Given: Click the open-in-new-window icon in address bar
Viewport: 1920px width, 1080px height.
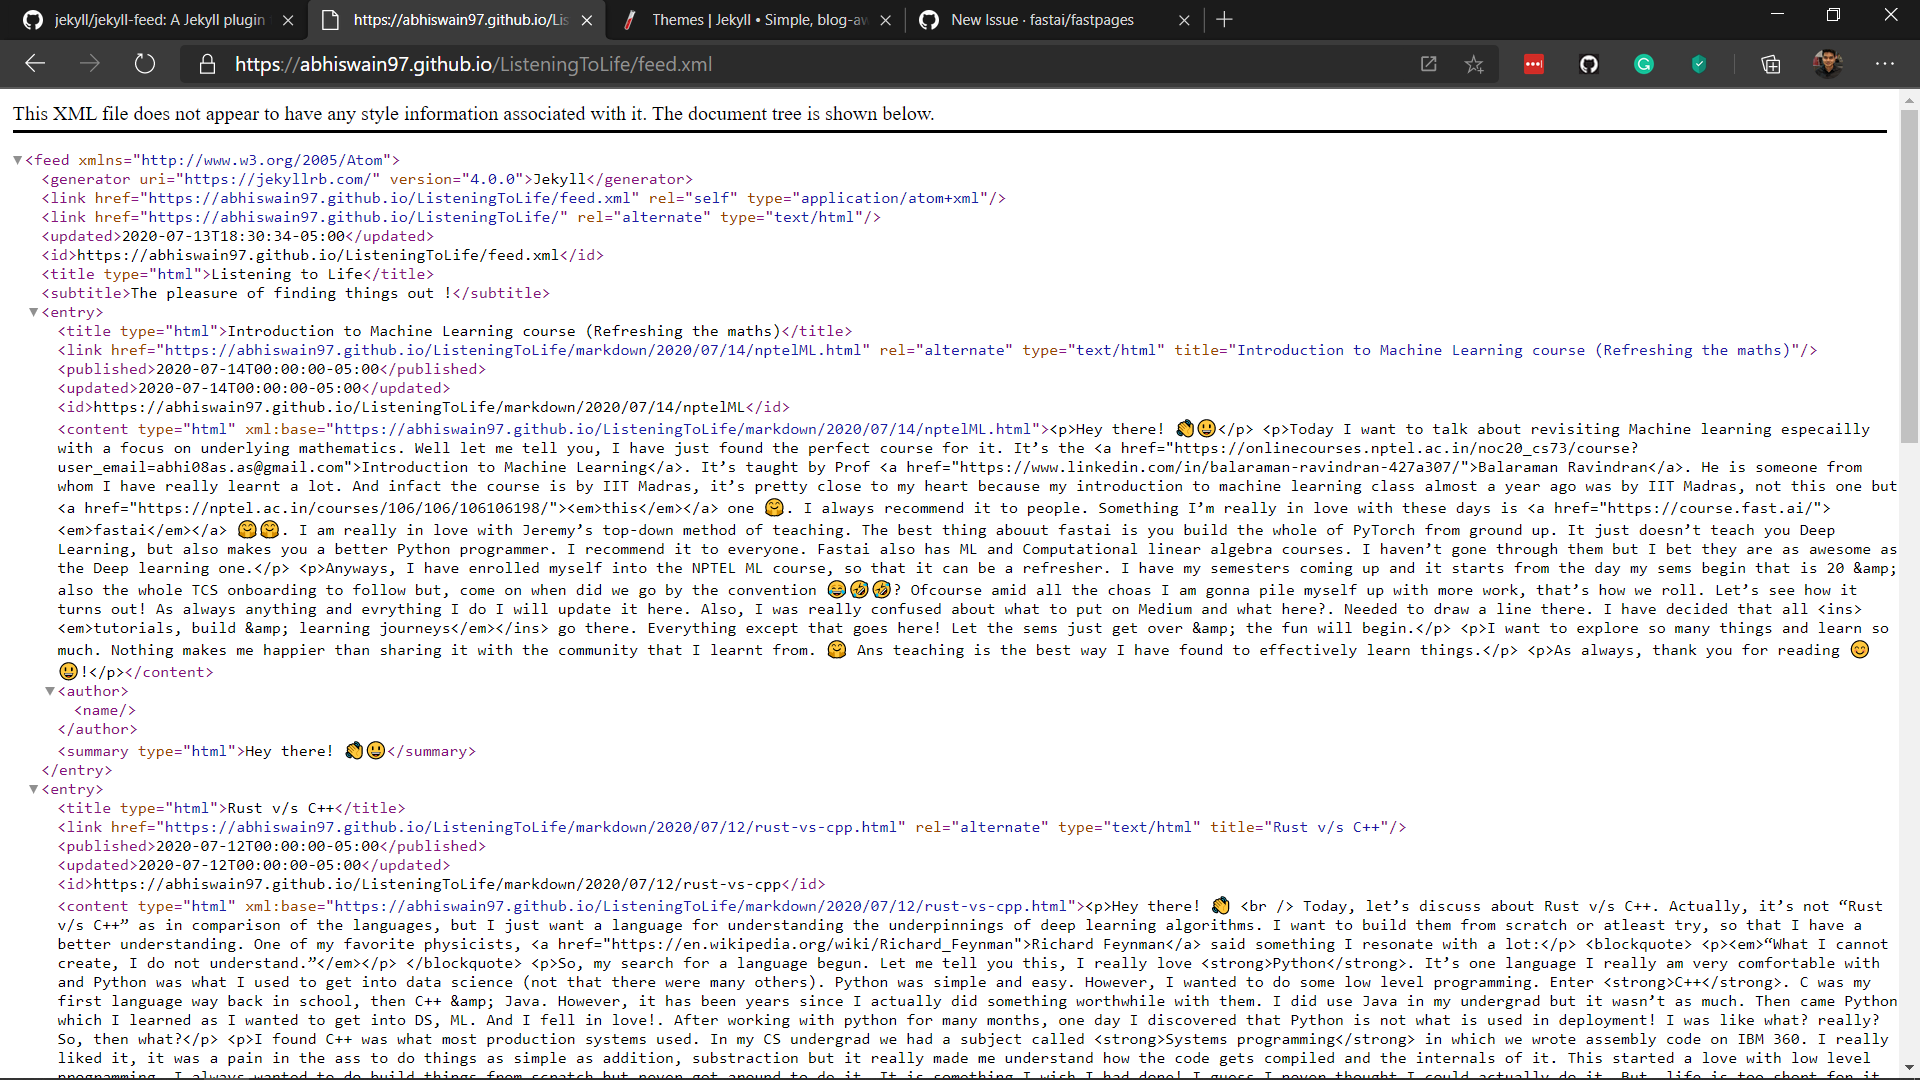Looking at the screenshot, I should [x=1429, y=63].
